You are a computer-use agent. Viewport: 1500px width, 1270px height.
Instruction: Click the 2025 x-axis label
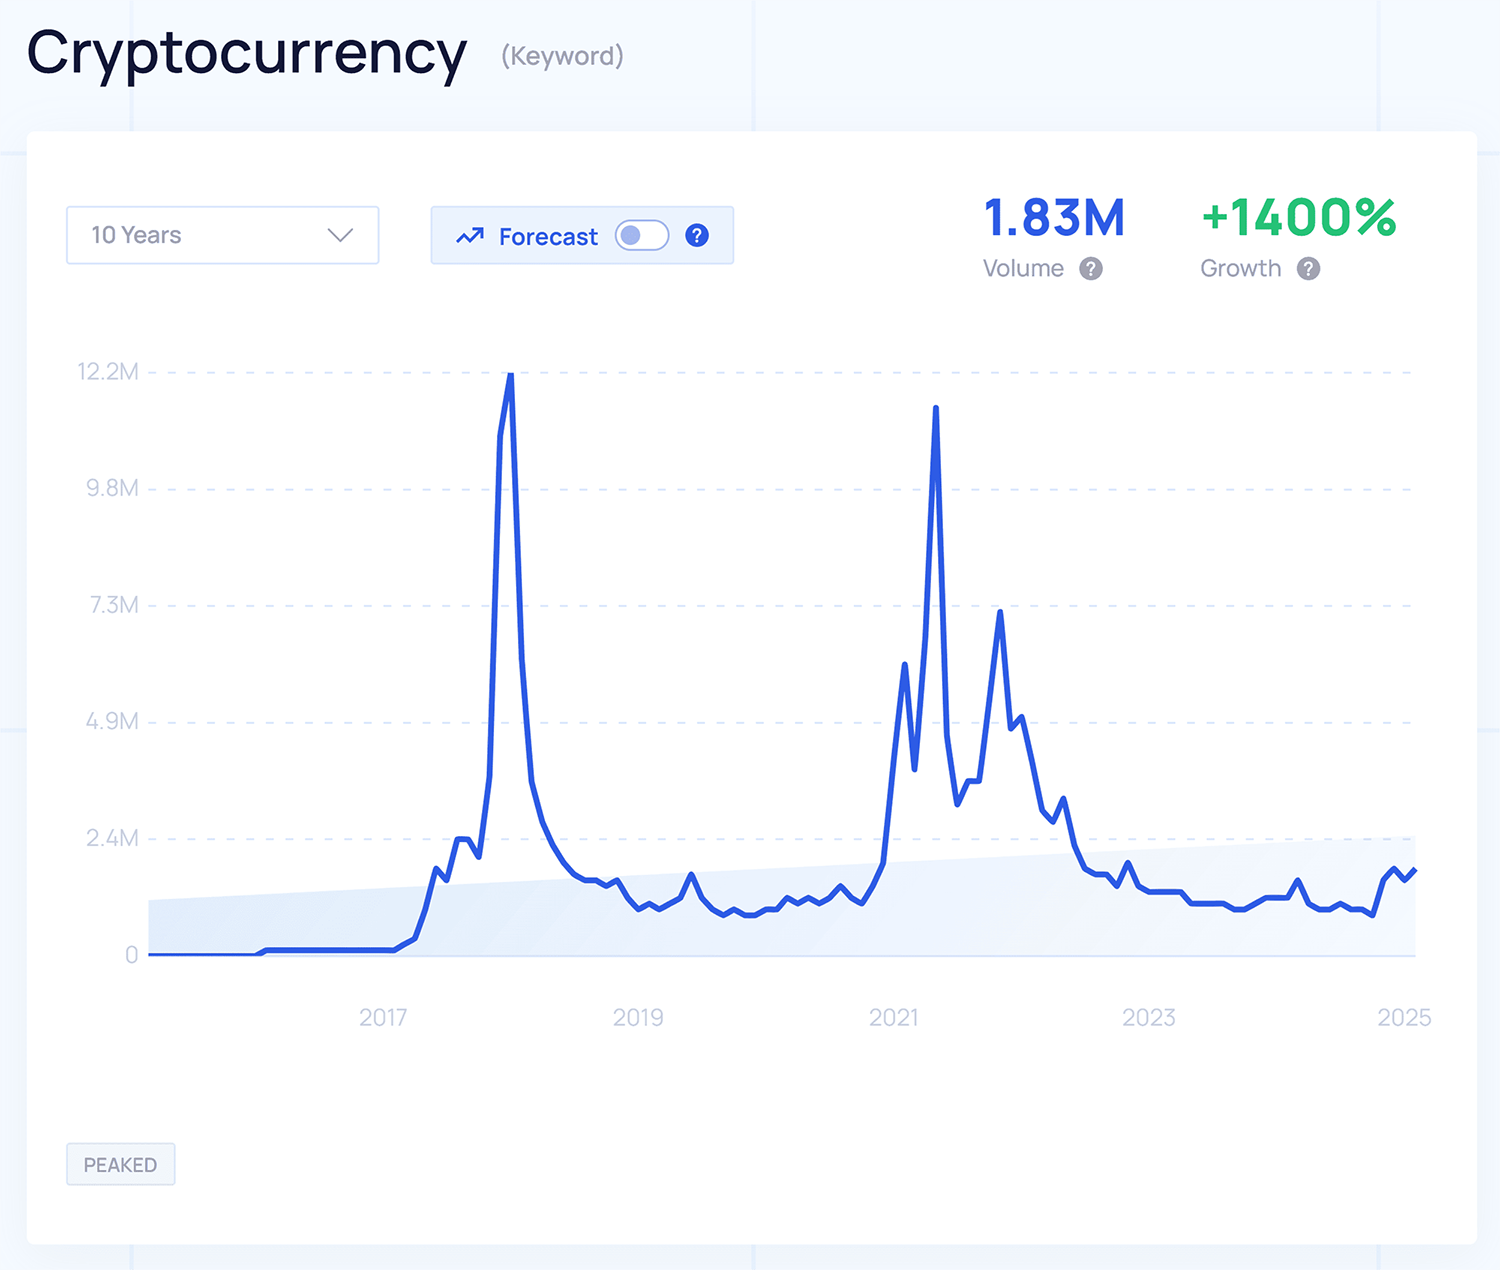pyautogui.click(x=1404, y=1017)
